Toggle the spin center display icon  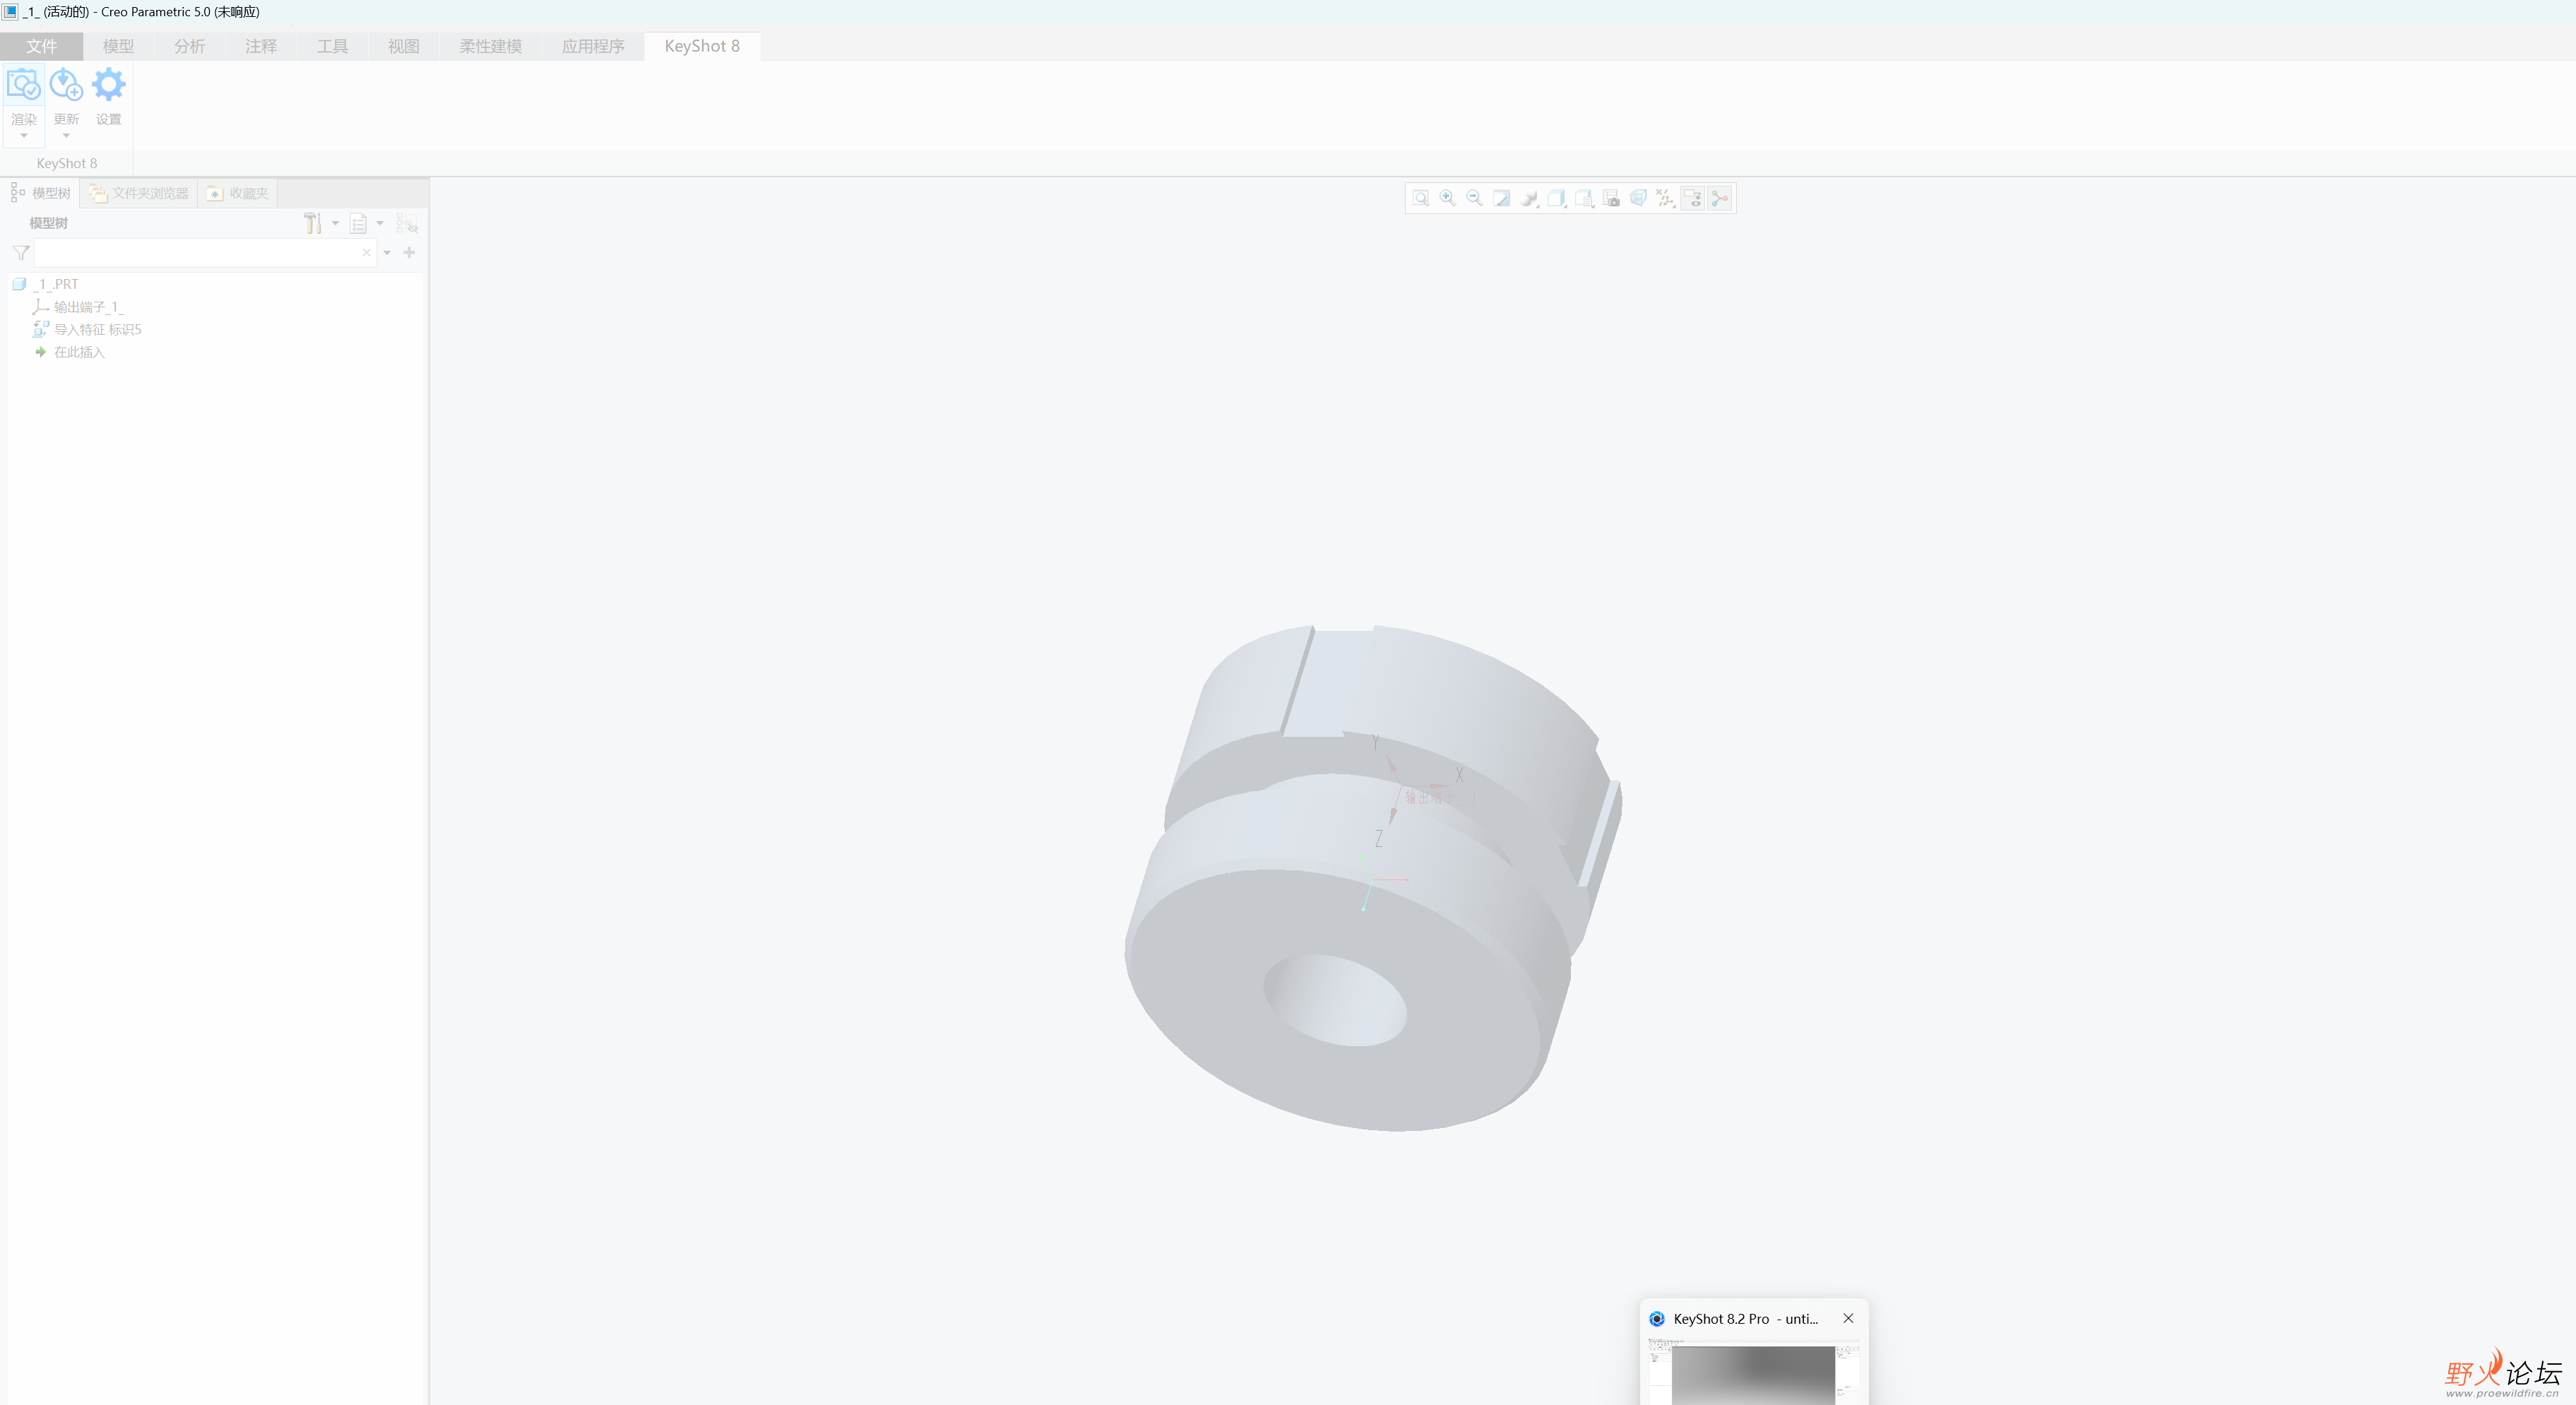[1719, 198]
